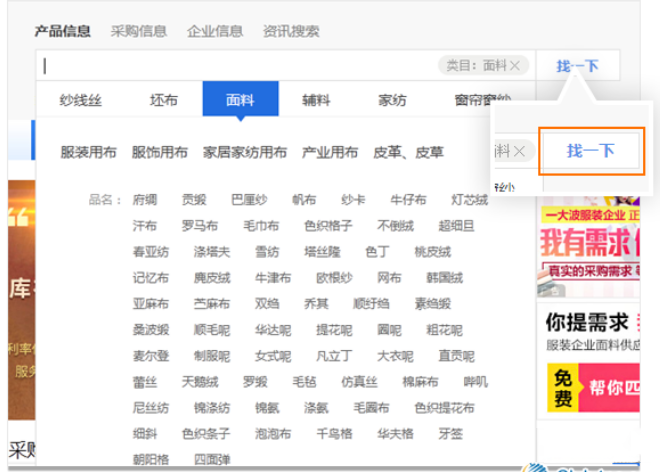The height and width of the screenshot is (472, 660).
Task: Choose 乔其 fabric name
Action: click(x=316, y=304)
